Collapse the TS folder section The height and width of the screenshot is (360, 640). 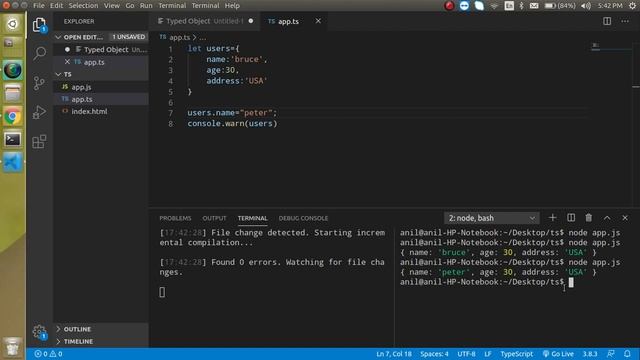[x=58, y=74]
